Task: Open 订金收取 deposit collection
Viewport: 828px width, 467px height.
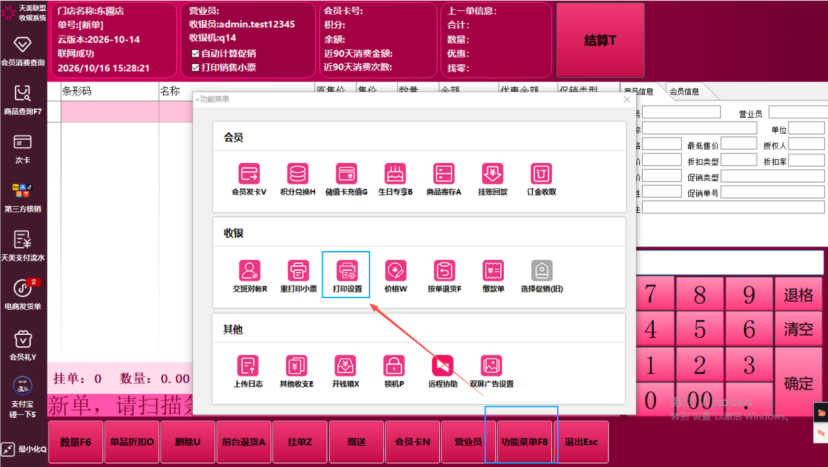Action: (x=541, y=180)
